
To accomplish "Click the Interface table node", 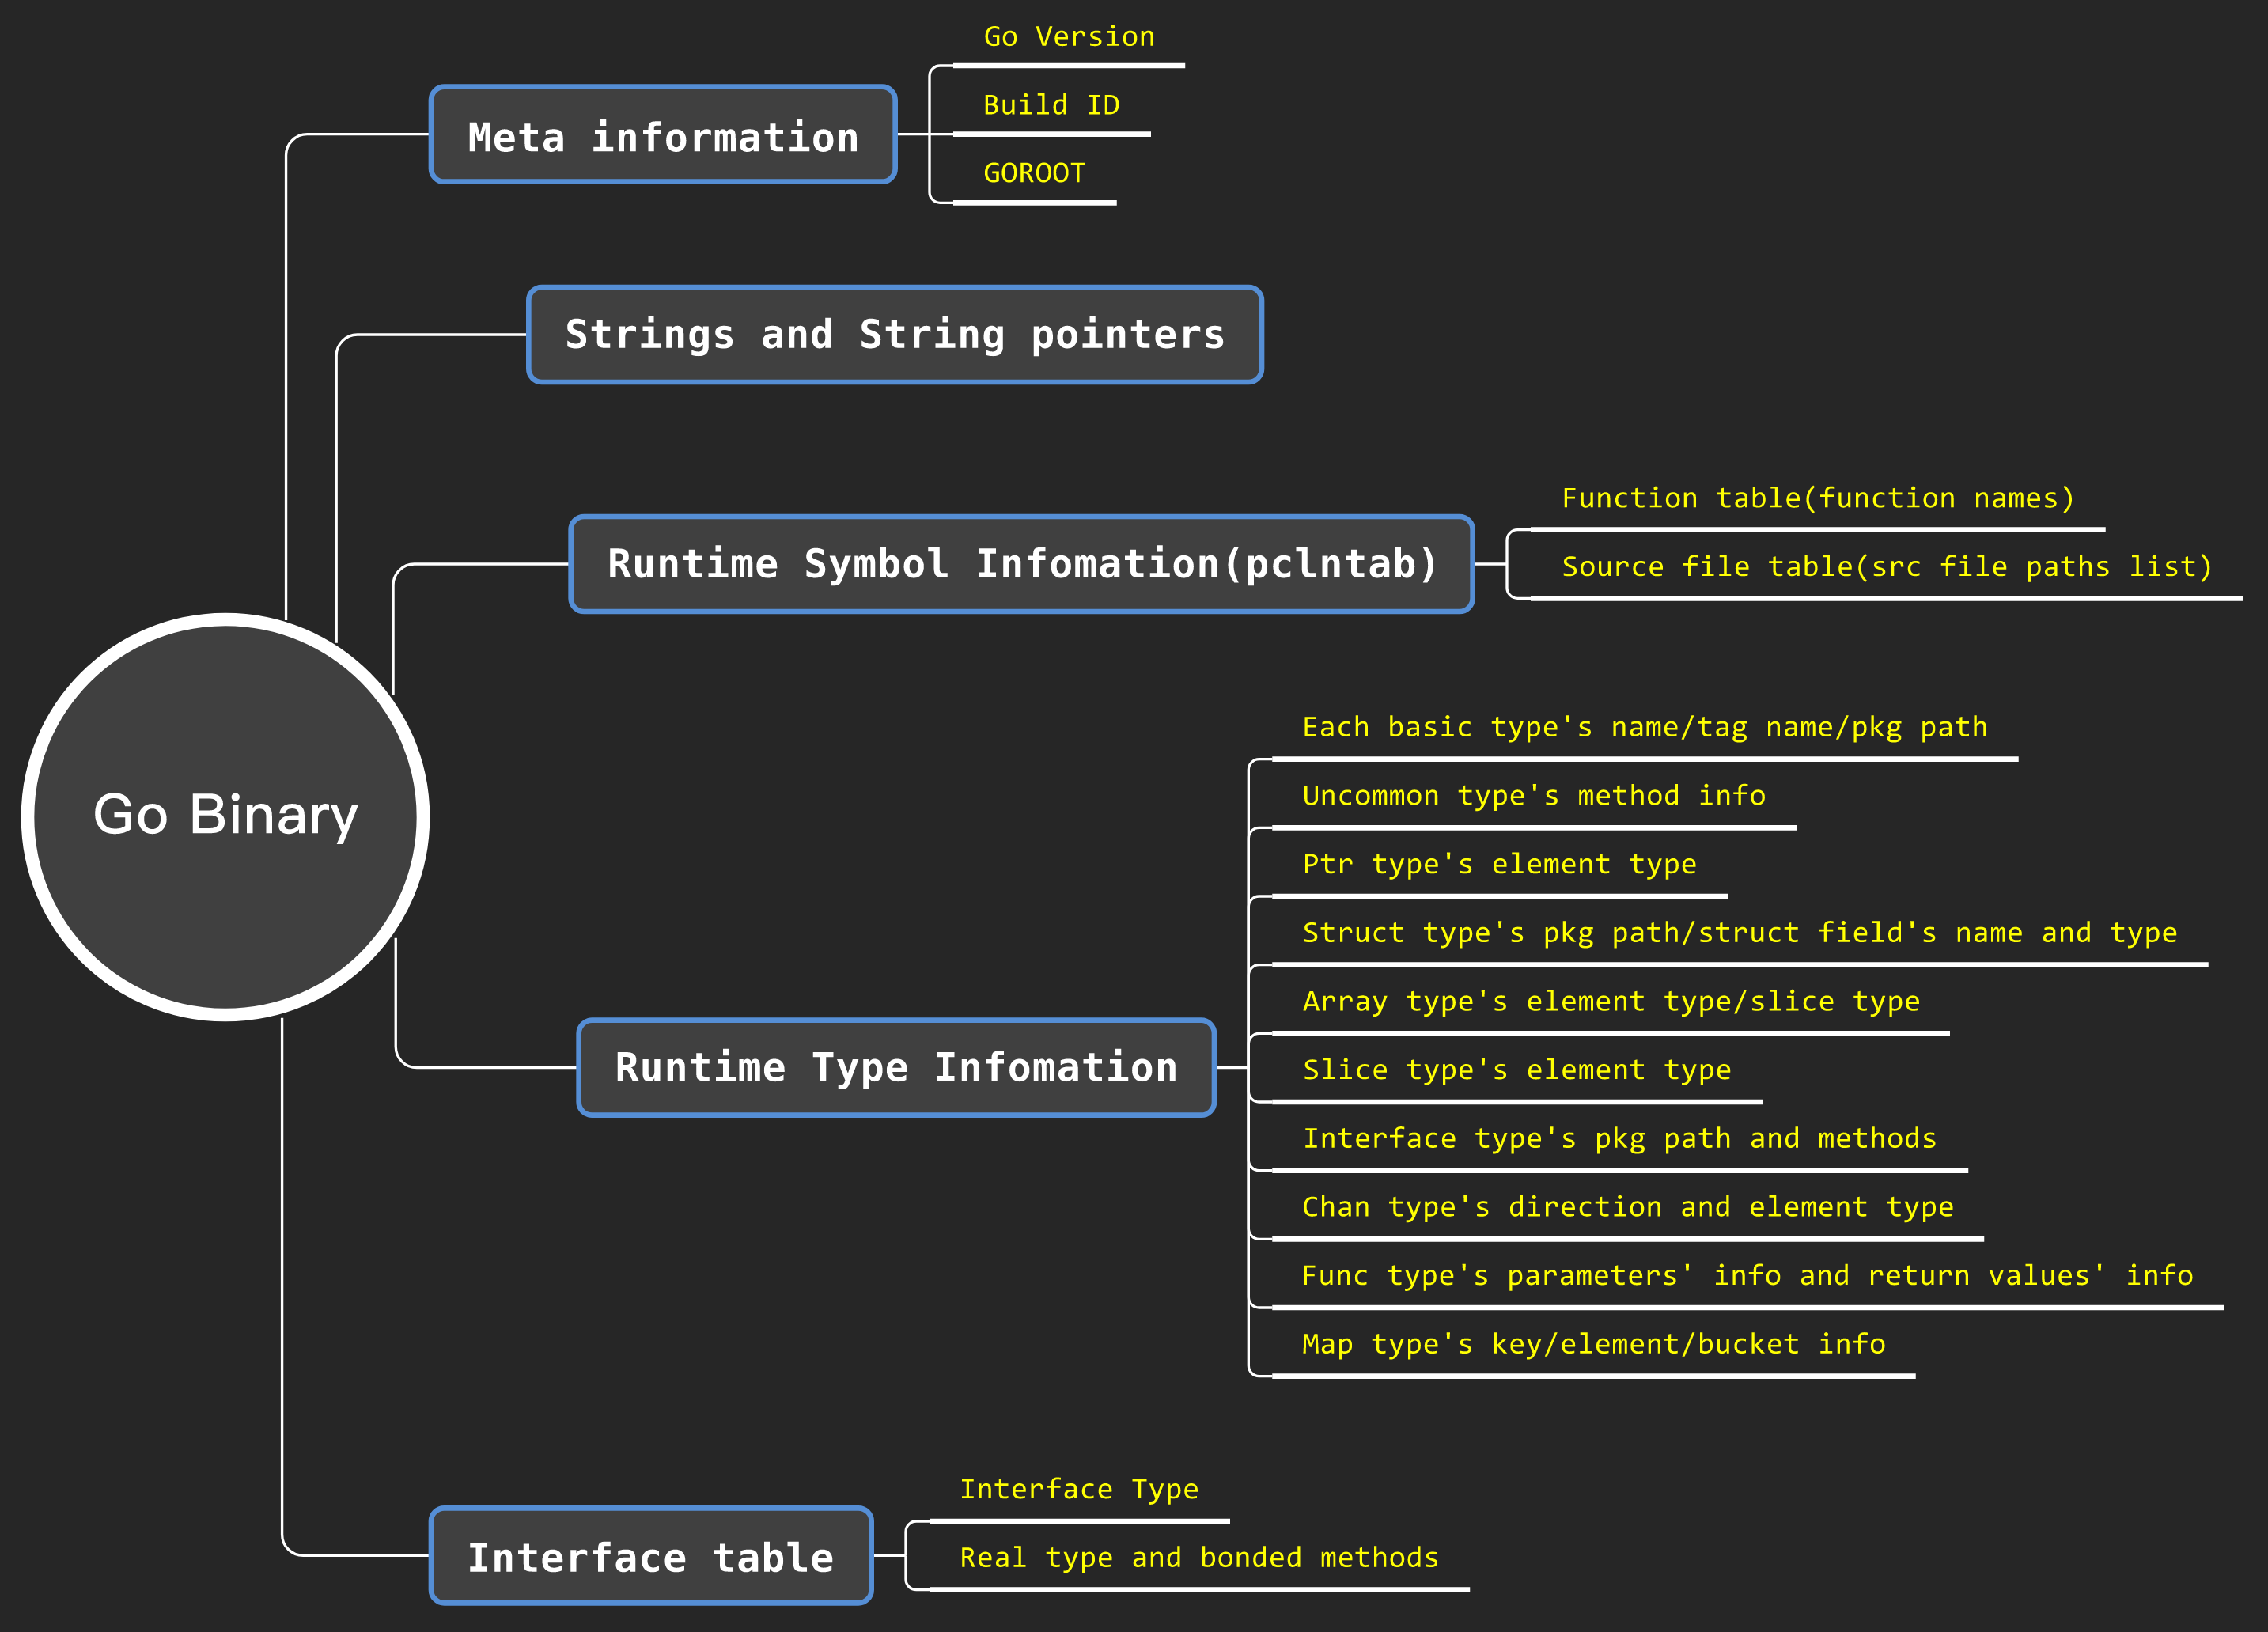I will (651, 1556).
